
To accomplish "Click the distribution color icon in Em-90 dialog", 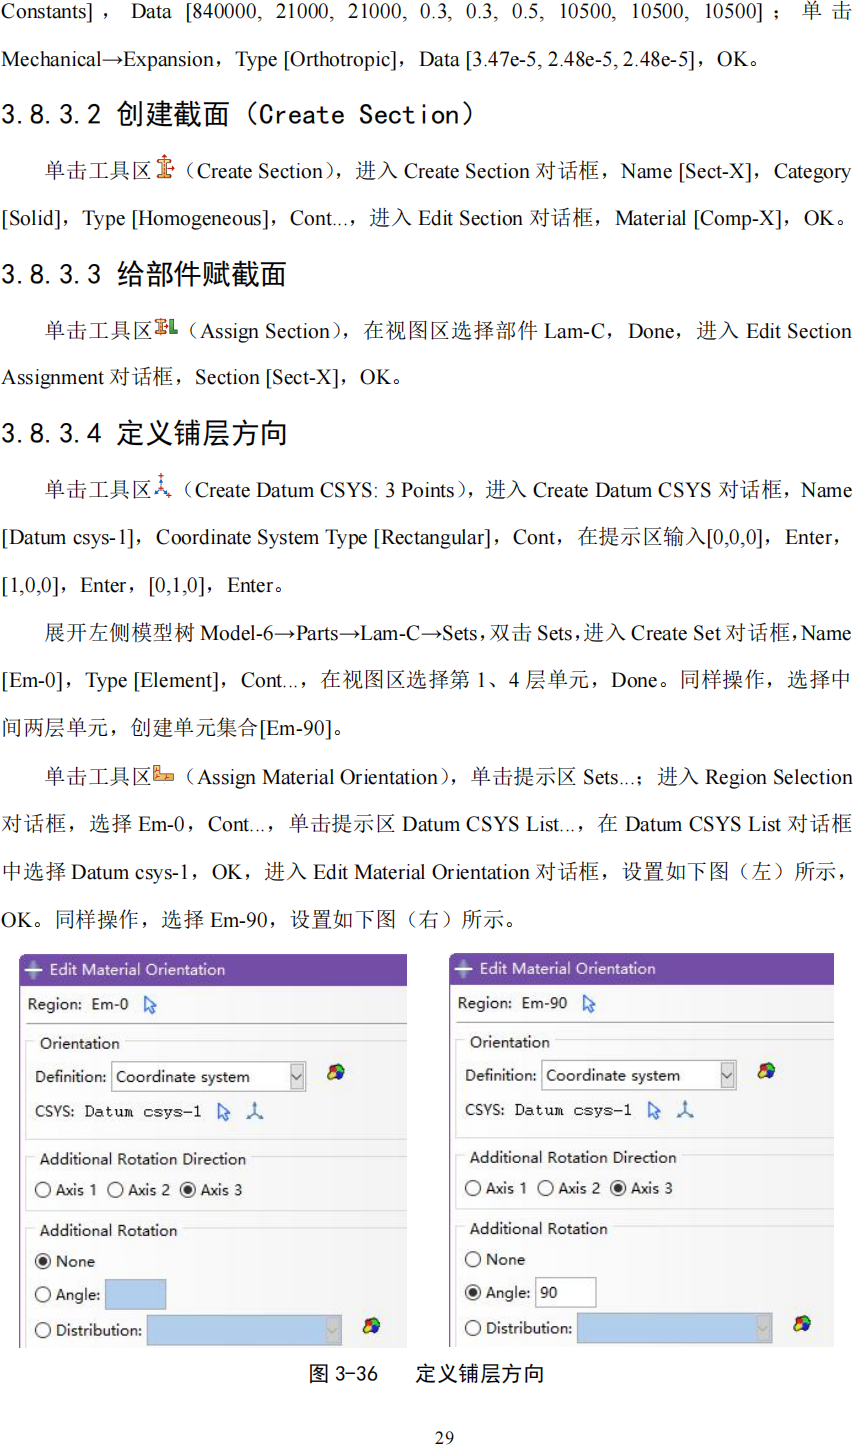I will 801,1324.
